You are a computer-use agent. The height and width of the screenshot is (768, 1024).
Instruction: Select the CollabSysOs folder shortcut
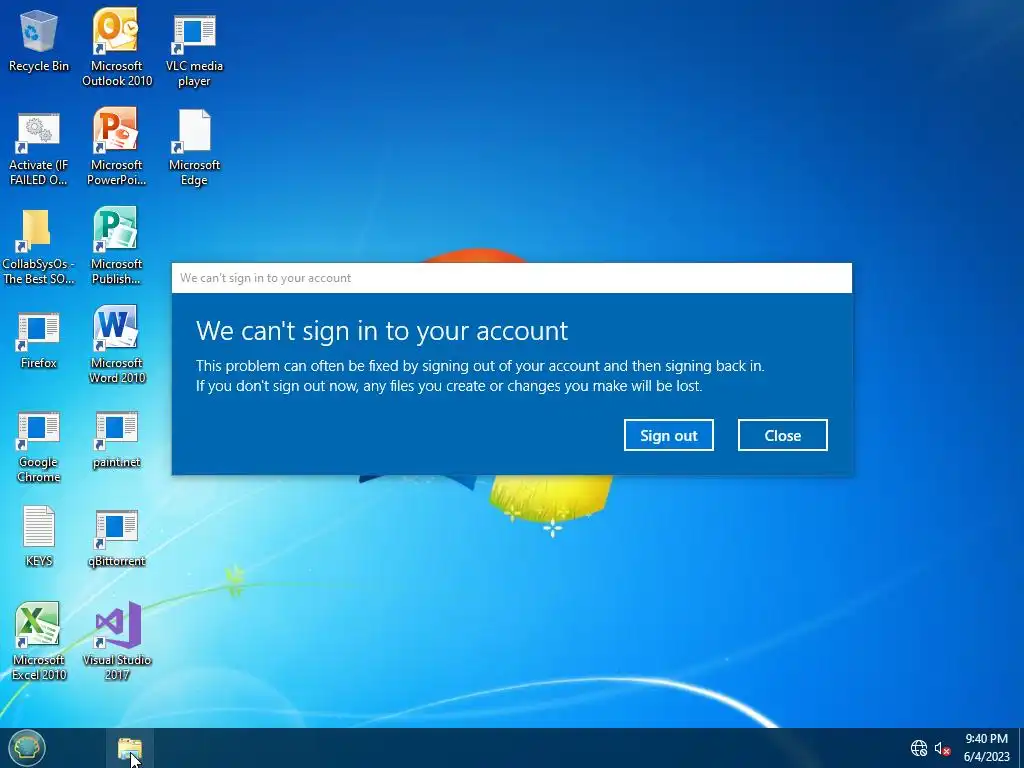click(x=39, y=248)
